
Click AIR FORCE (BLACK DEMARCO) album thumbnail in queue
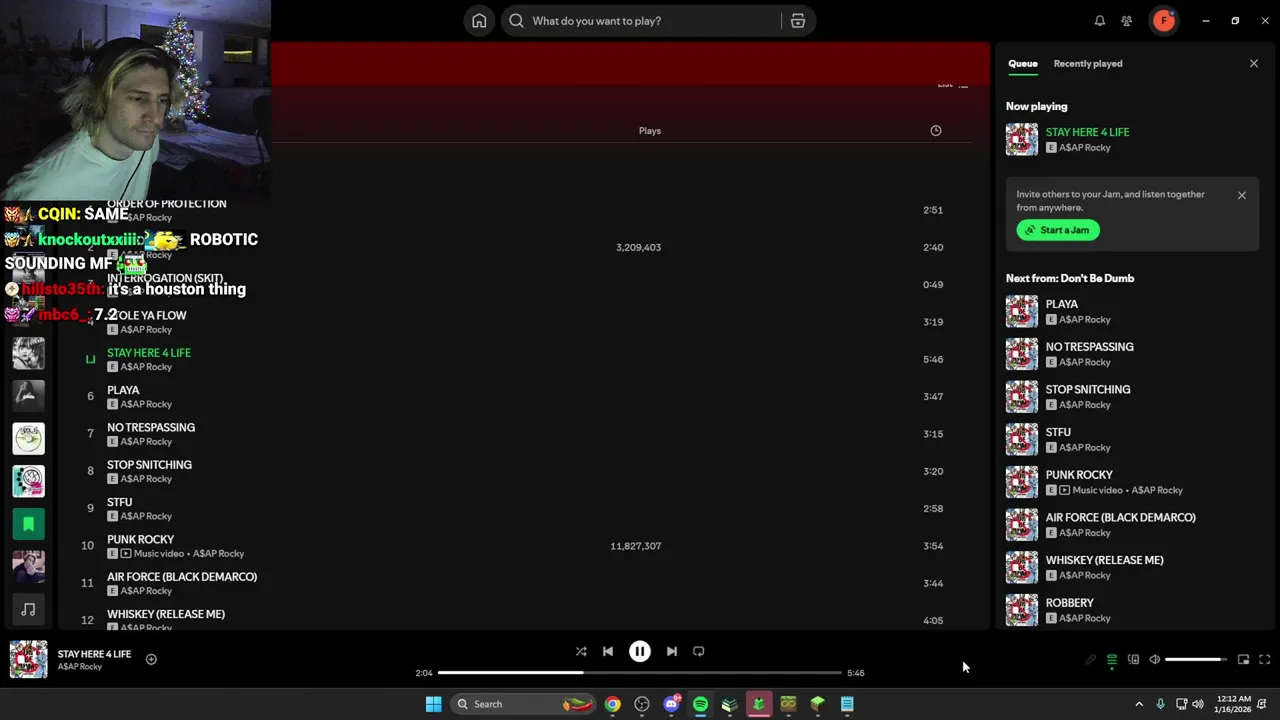(x=1022, y=525)
